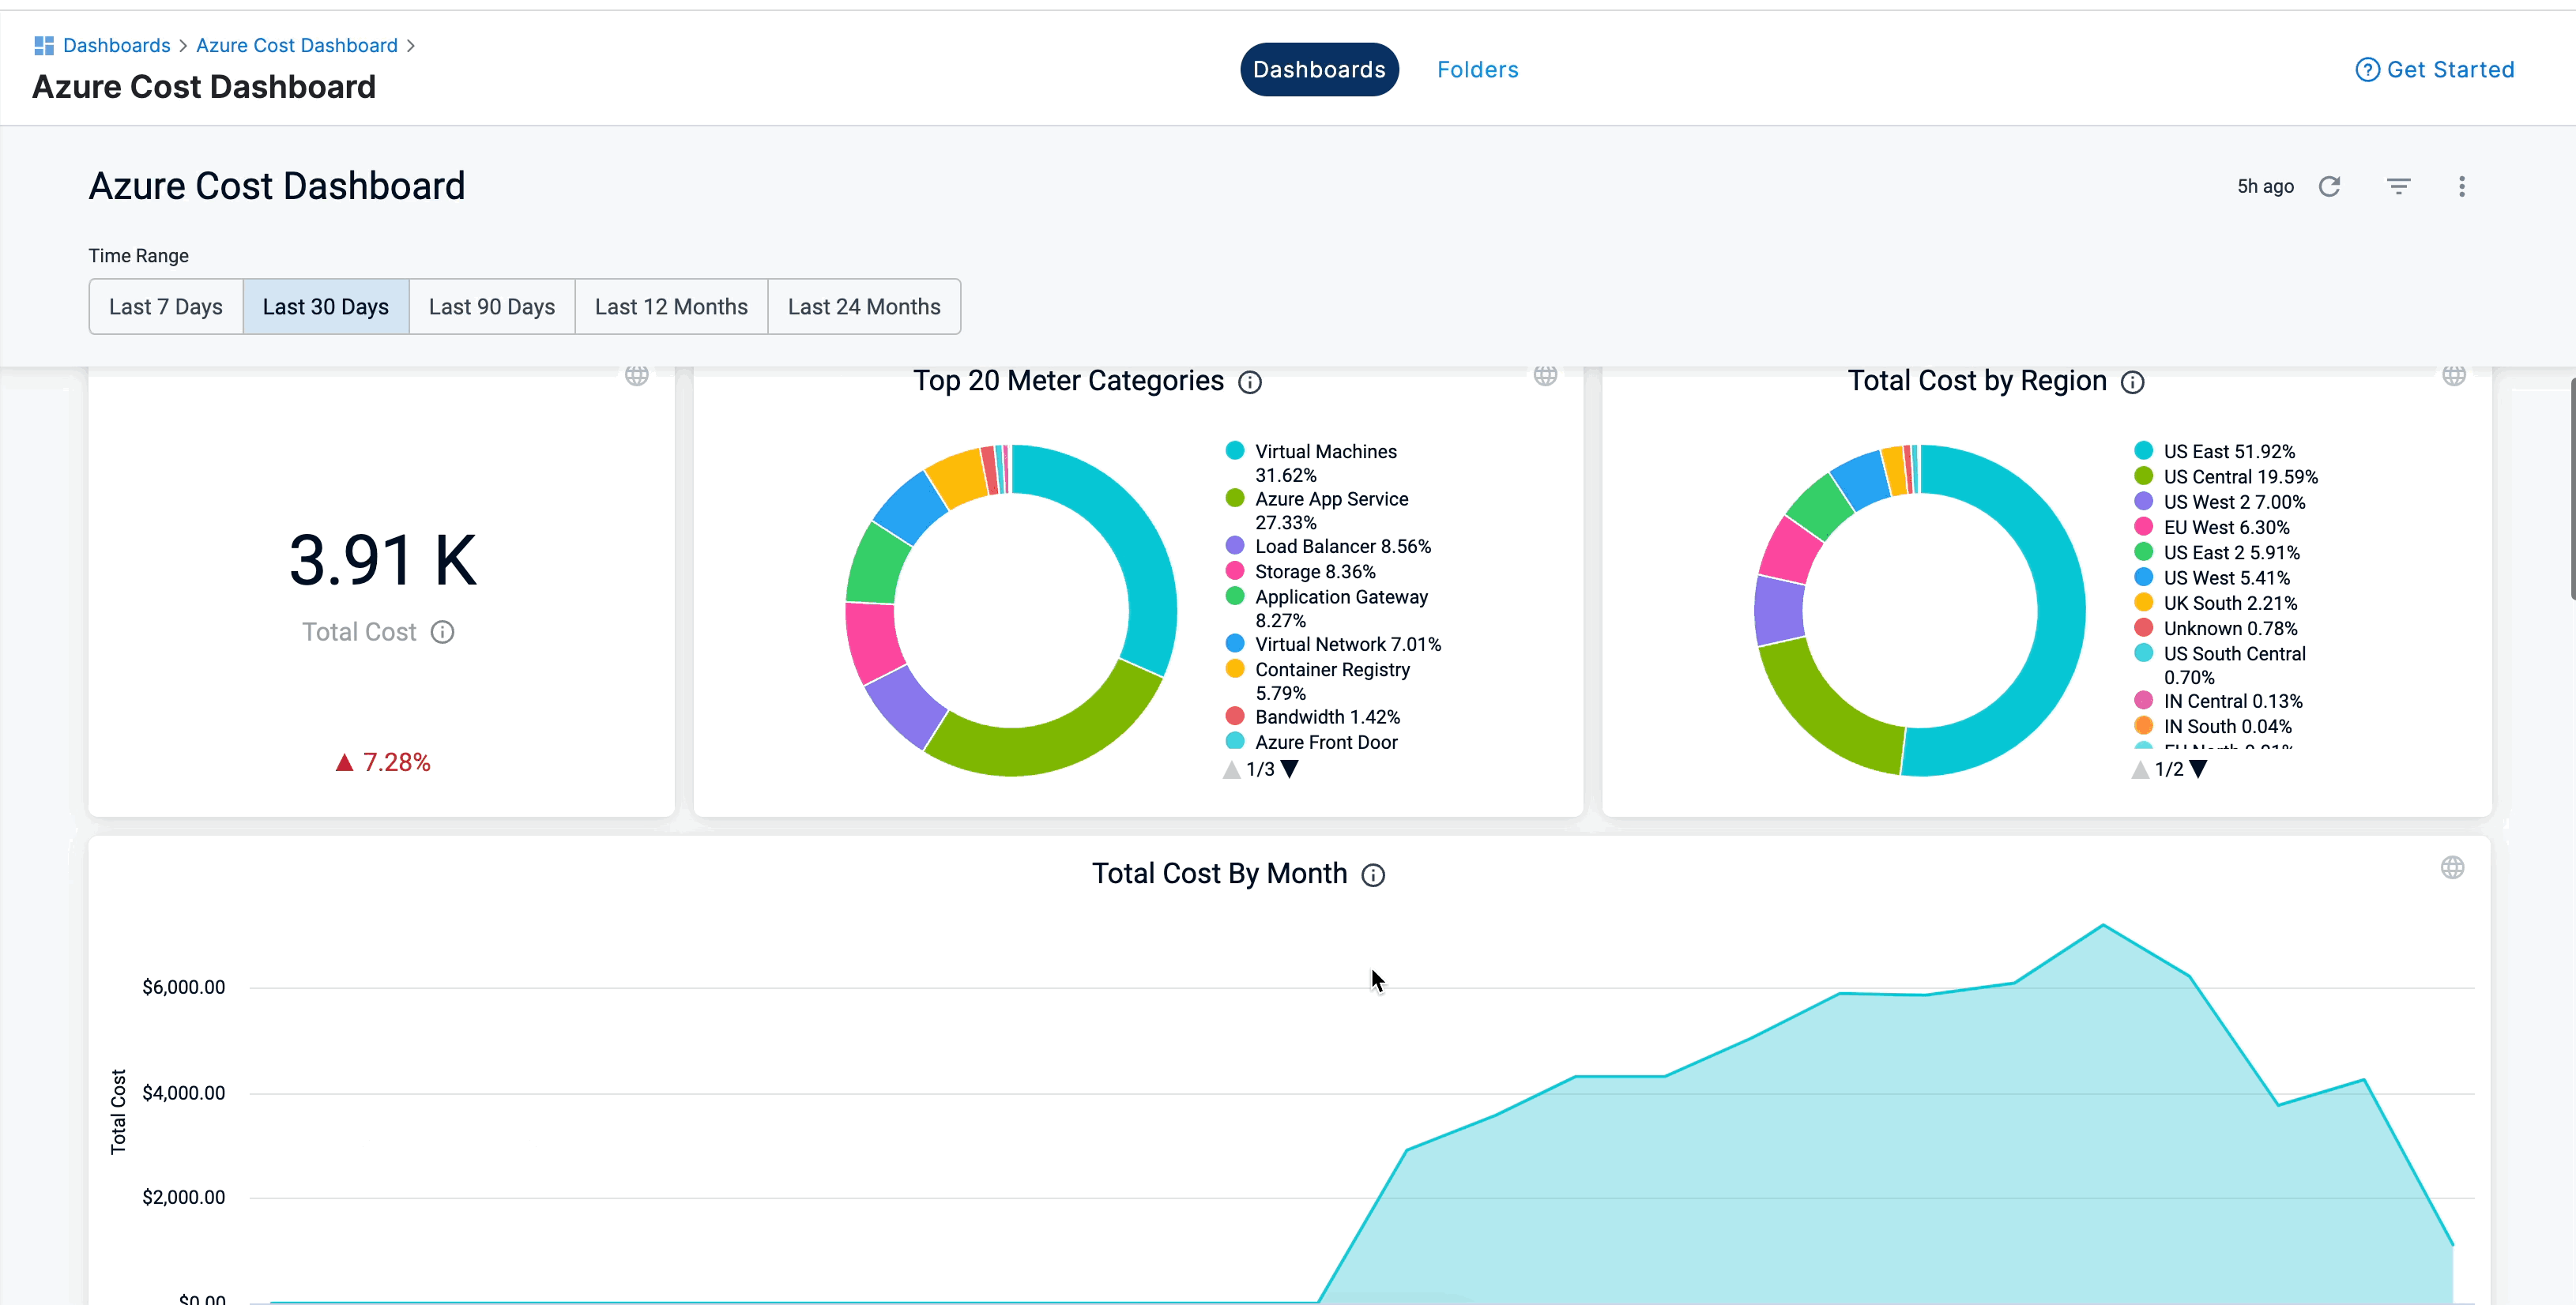The width and height of the screenshot is (2576, 1305).
Task: Select the Last 12 Months time range
Action: point(671,307)
